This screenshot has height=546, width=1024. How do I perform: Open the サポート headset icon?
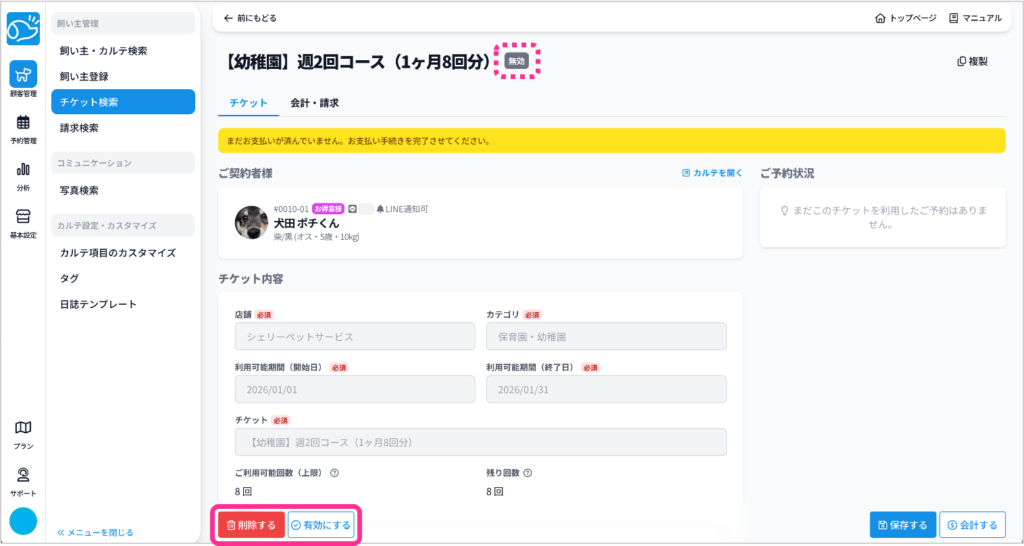pos(23,480)
